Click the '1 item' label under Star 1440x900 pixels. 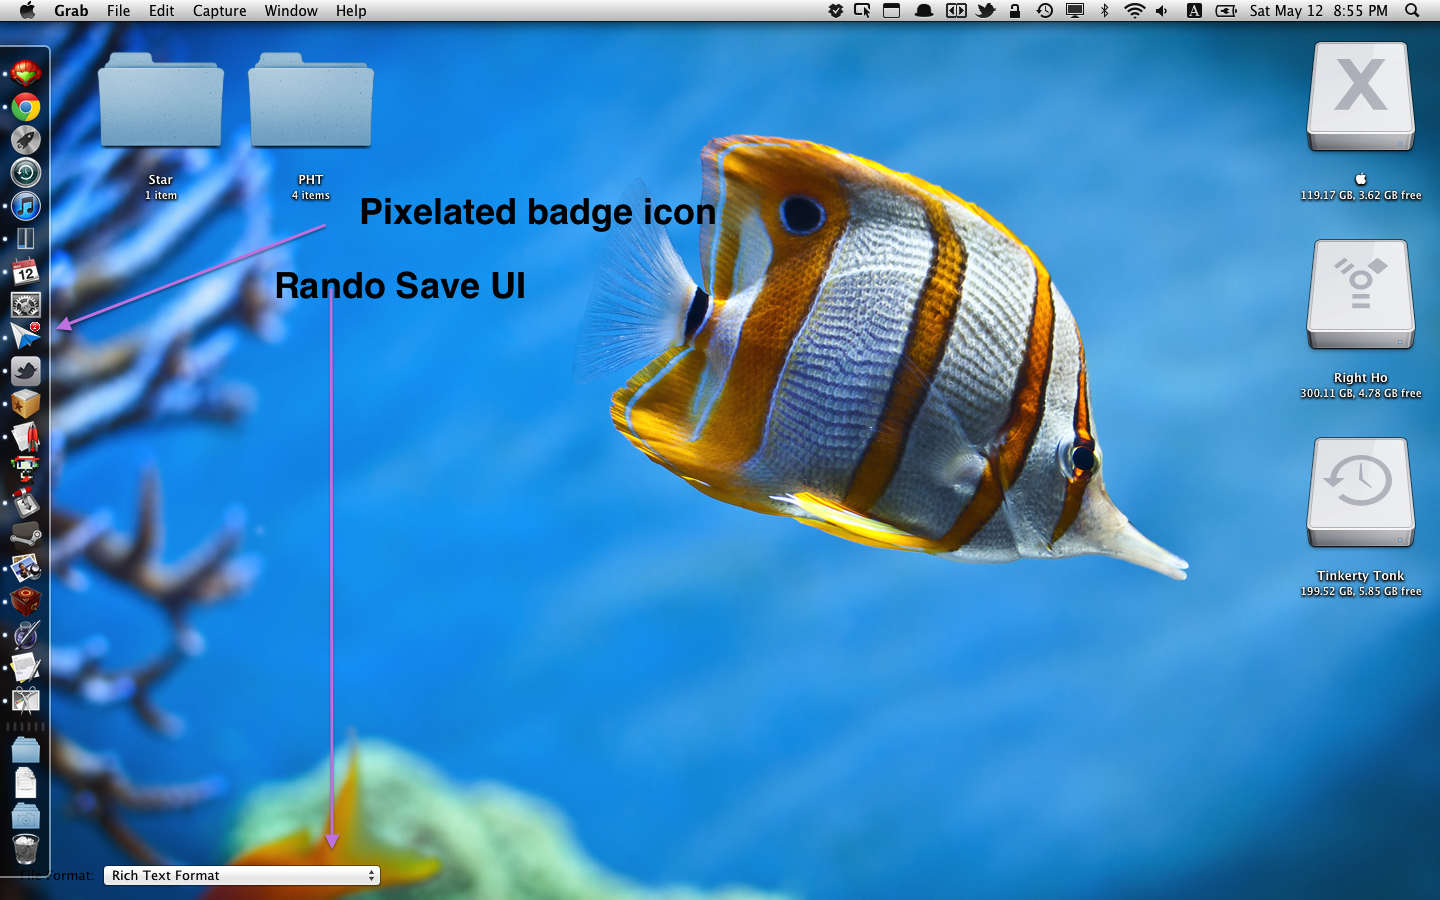coord(161,196)
